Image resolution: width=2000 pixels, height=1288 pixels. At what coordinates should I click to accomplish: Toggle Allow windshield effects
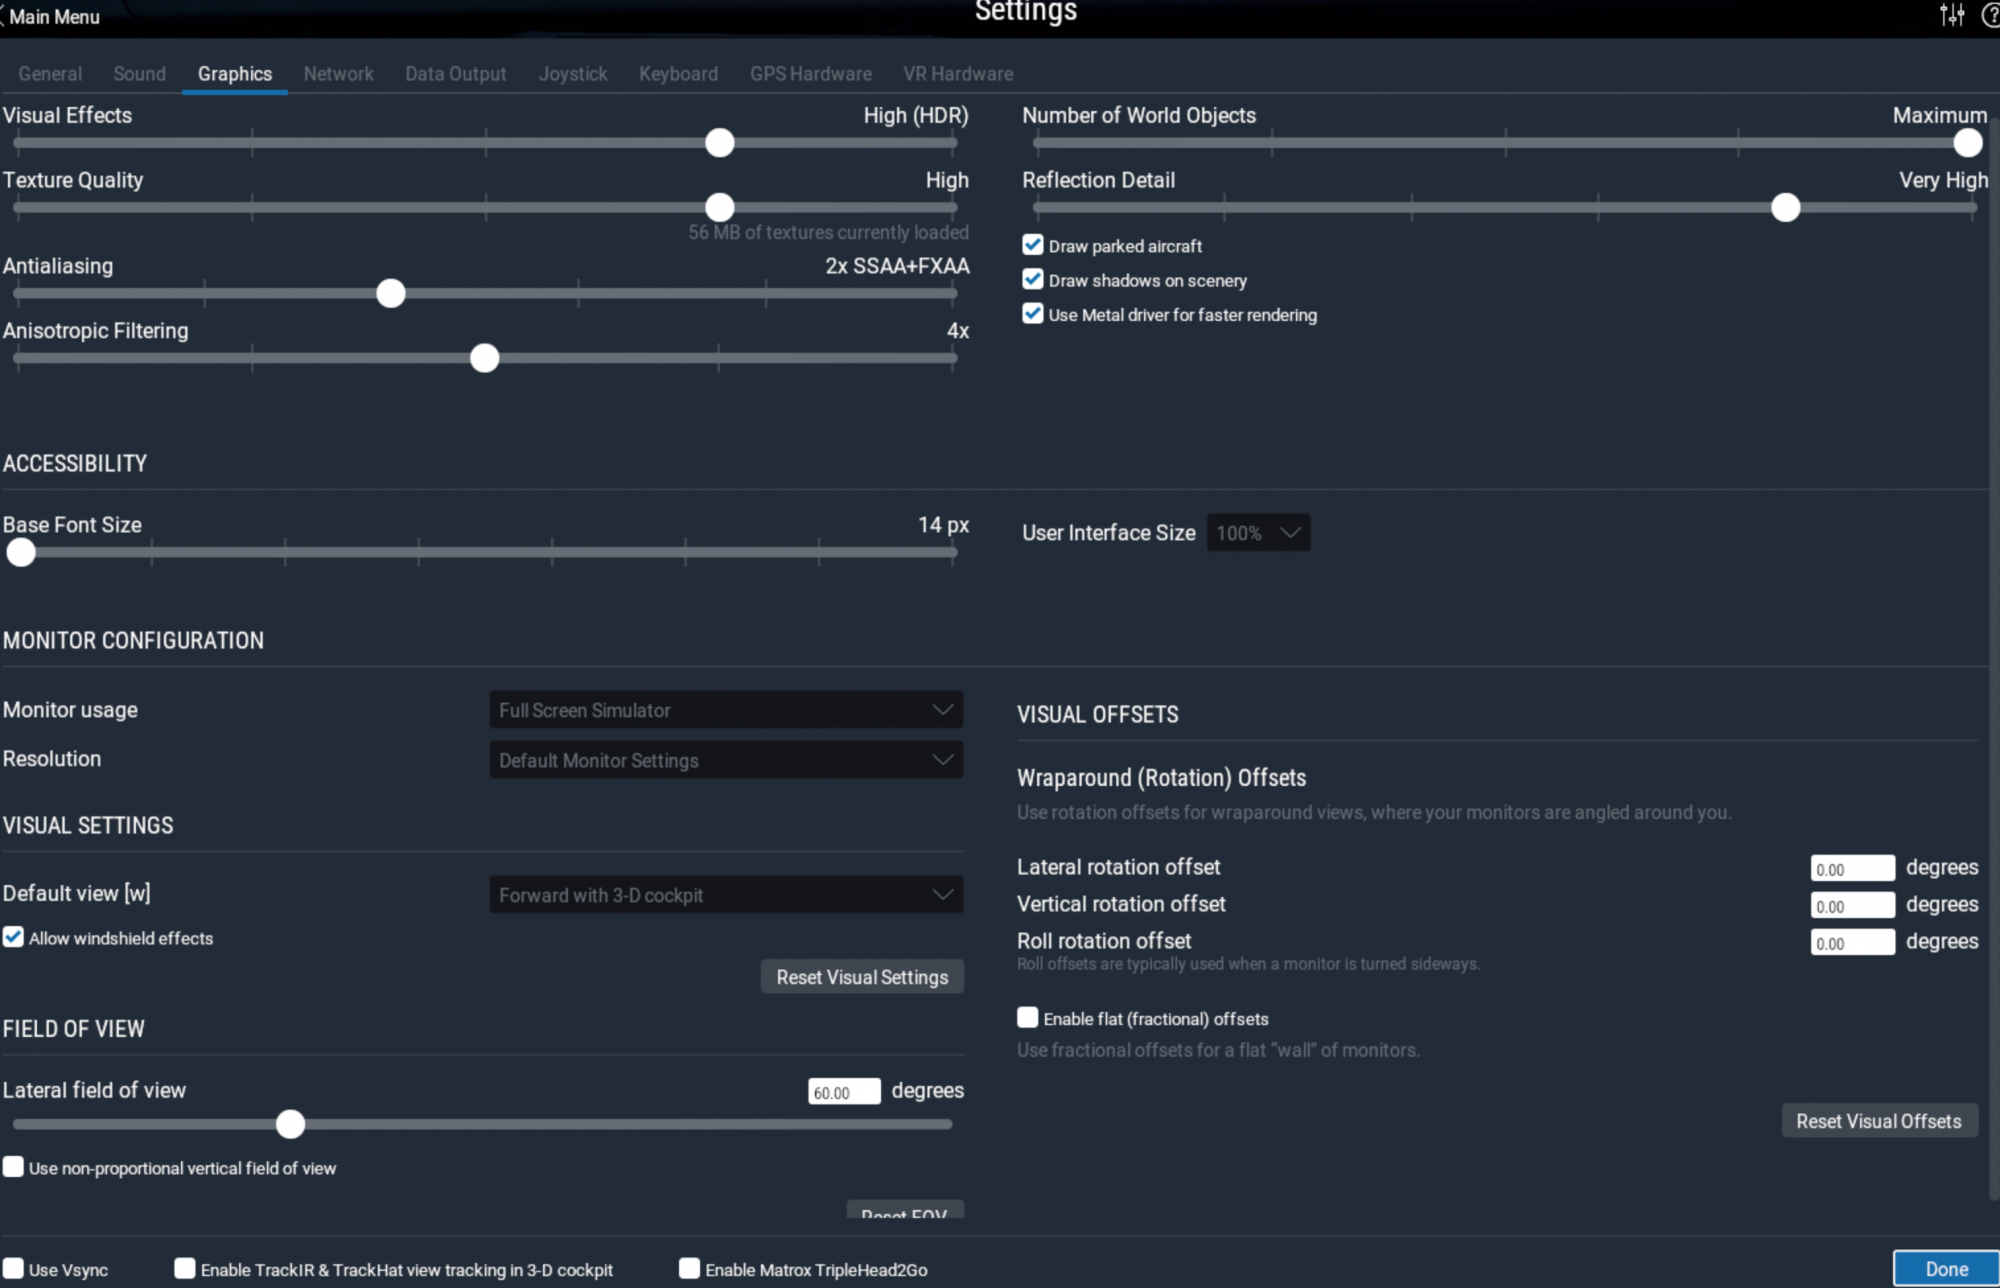pyautogui.click(x=13, y=938)
